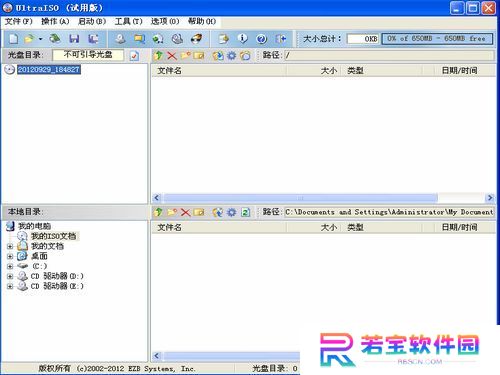Image resolution: width=500 pixels, height=375 pixels.
Task: Click the Compress ISO yellow icon
Action: (139, 39)
